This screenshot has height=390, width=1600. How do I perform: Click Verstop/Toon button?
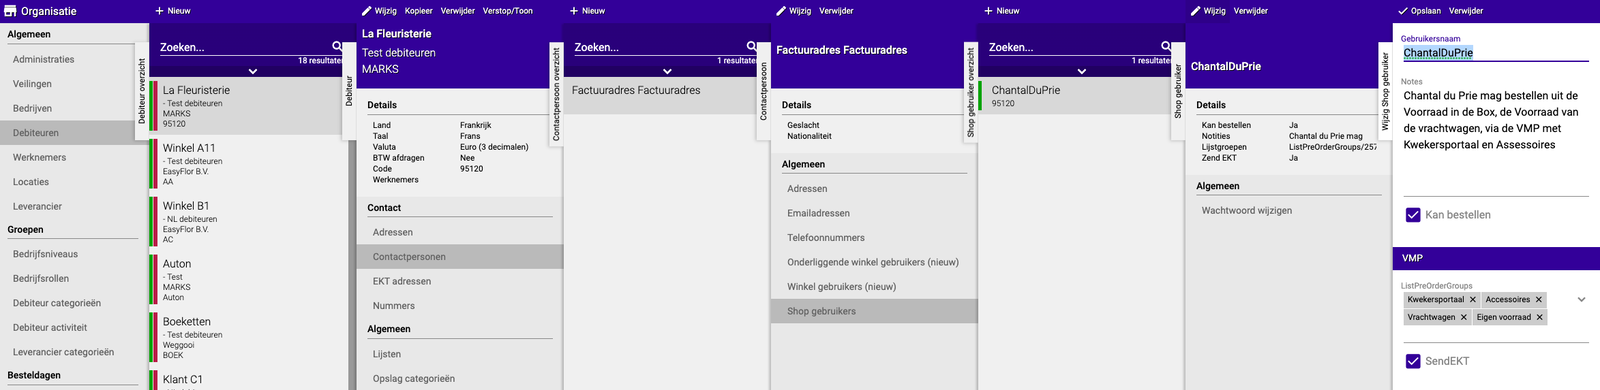point(508,11)
